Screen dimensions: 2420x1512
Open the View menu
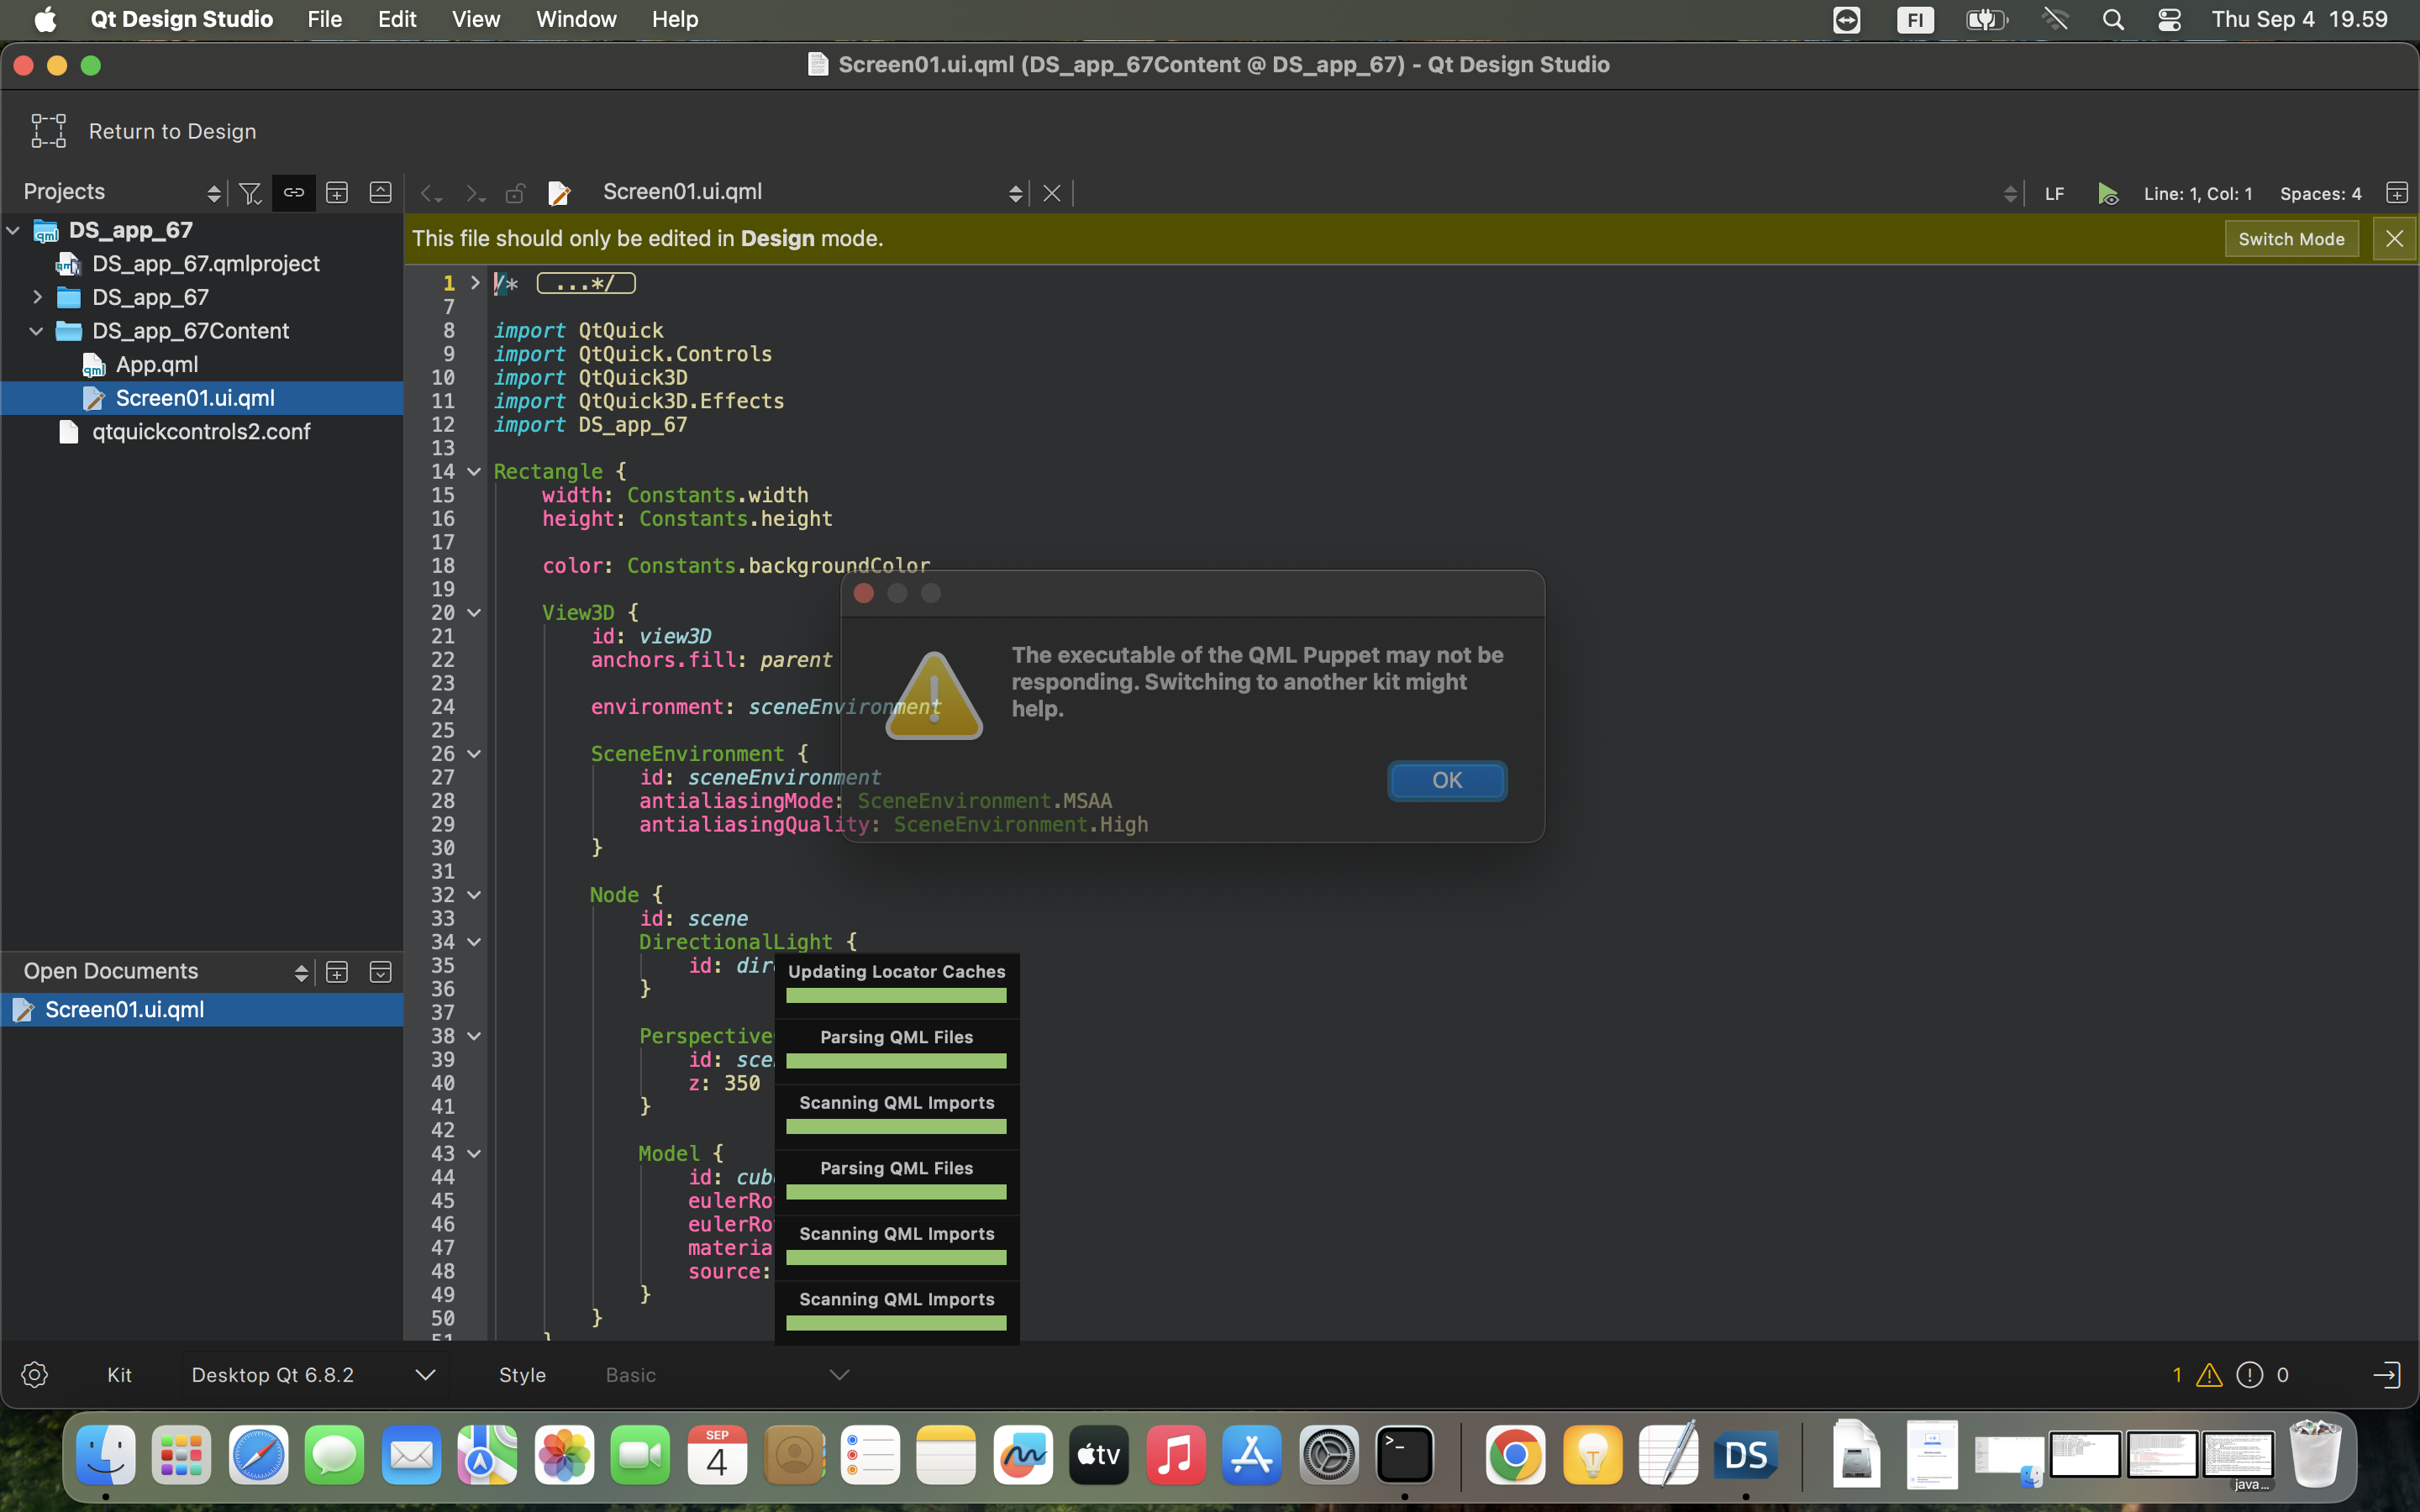pos(476,19)
